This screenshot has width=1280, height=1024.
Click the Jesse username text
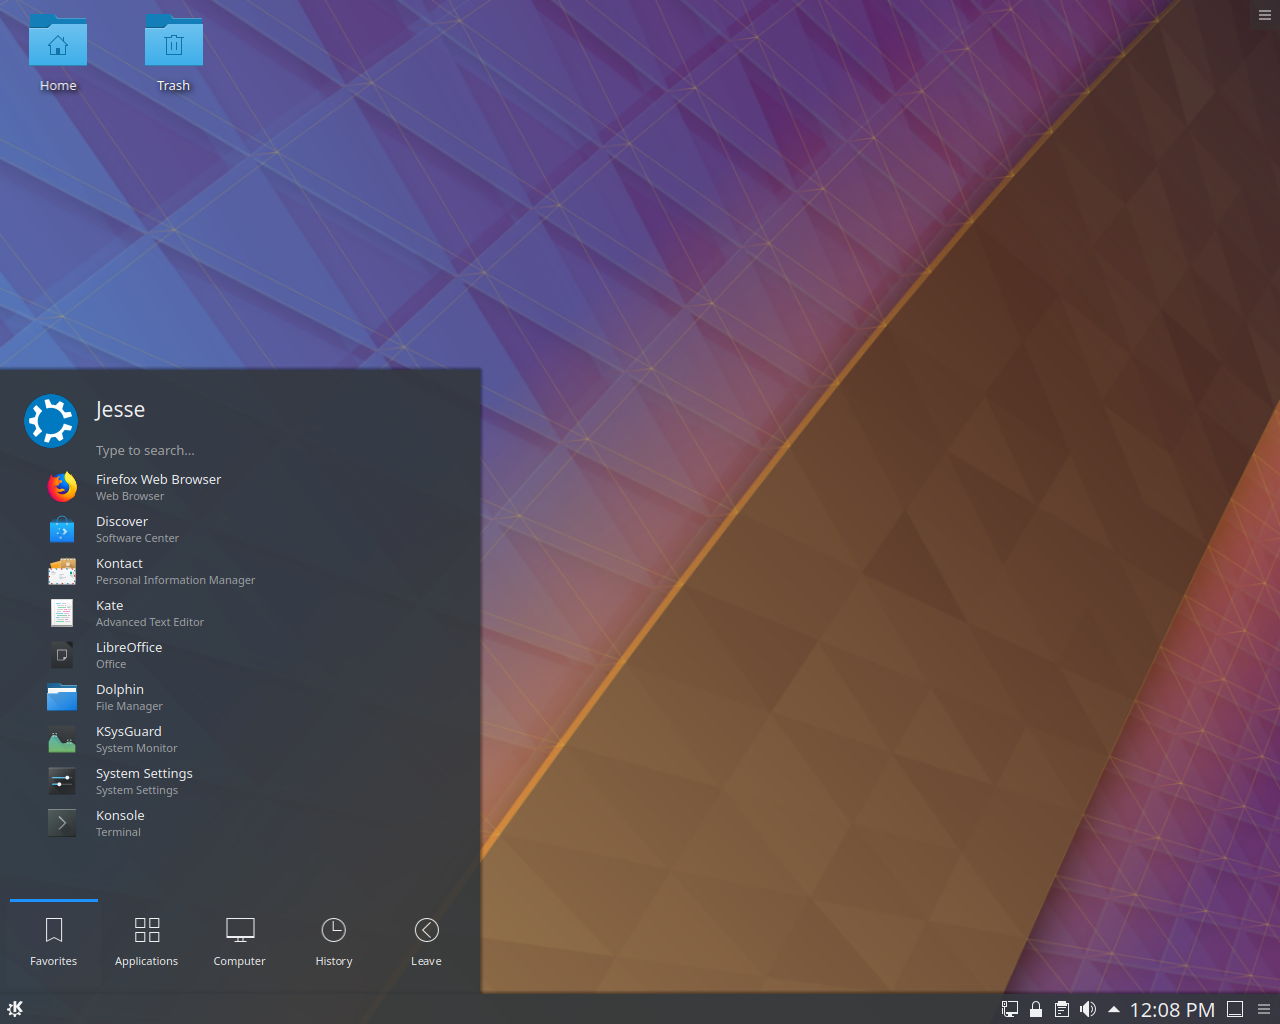click(x=121, y=410)
